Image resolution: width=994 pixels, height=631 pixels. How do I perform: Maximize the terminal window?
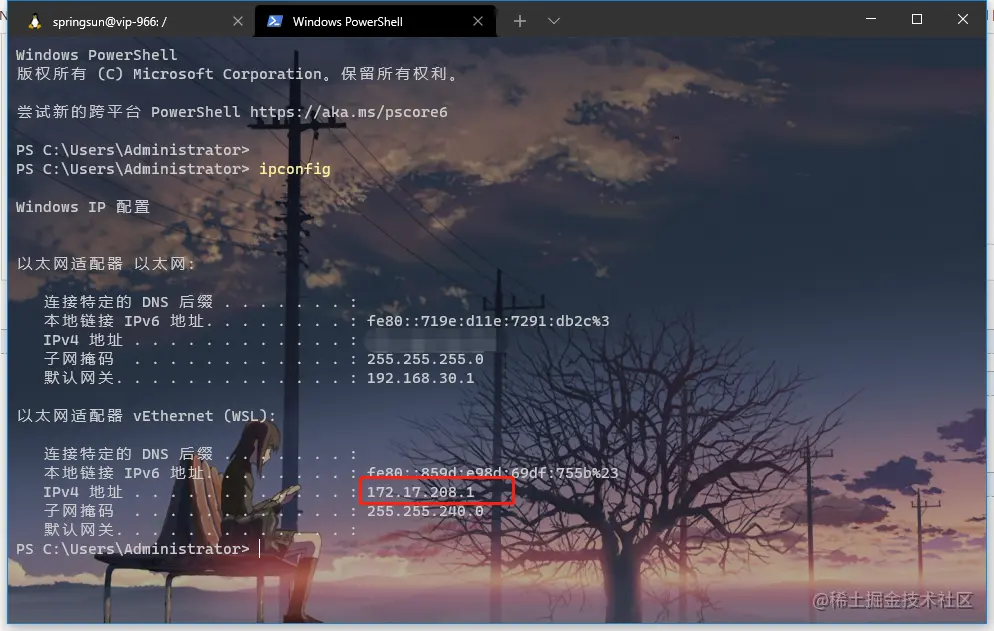pyautogui.click(x=917, y=20)
